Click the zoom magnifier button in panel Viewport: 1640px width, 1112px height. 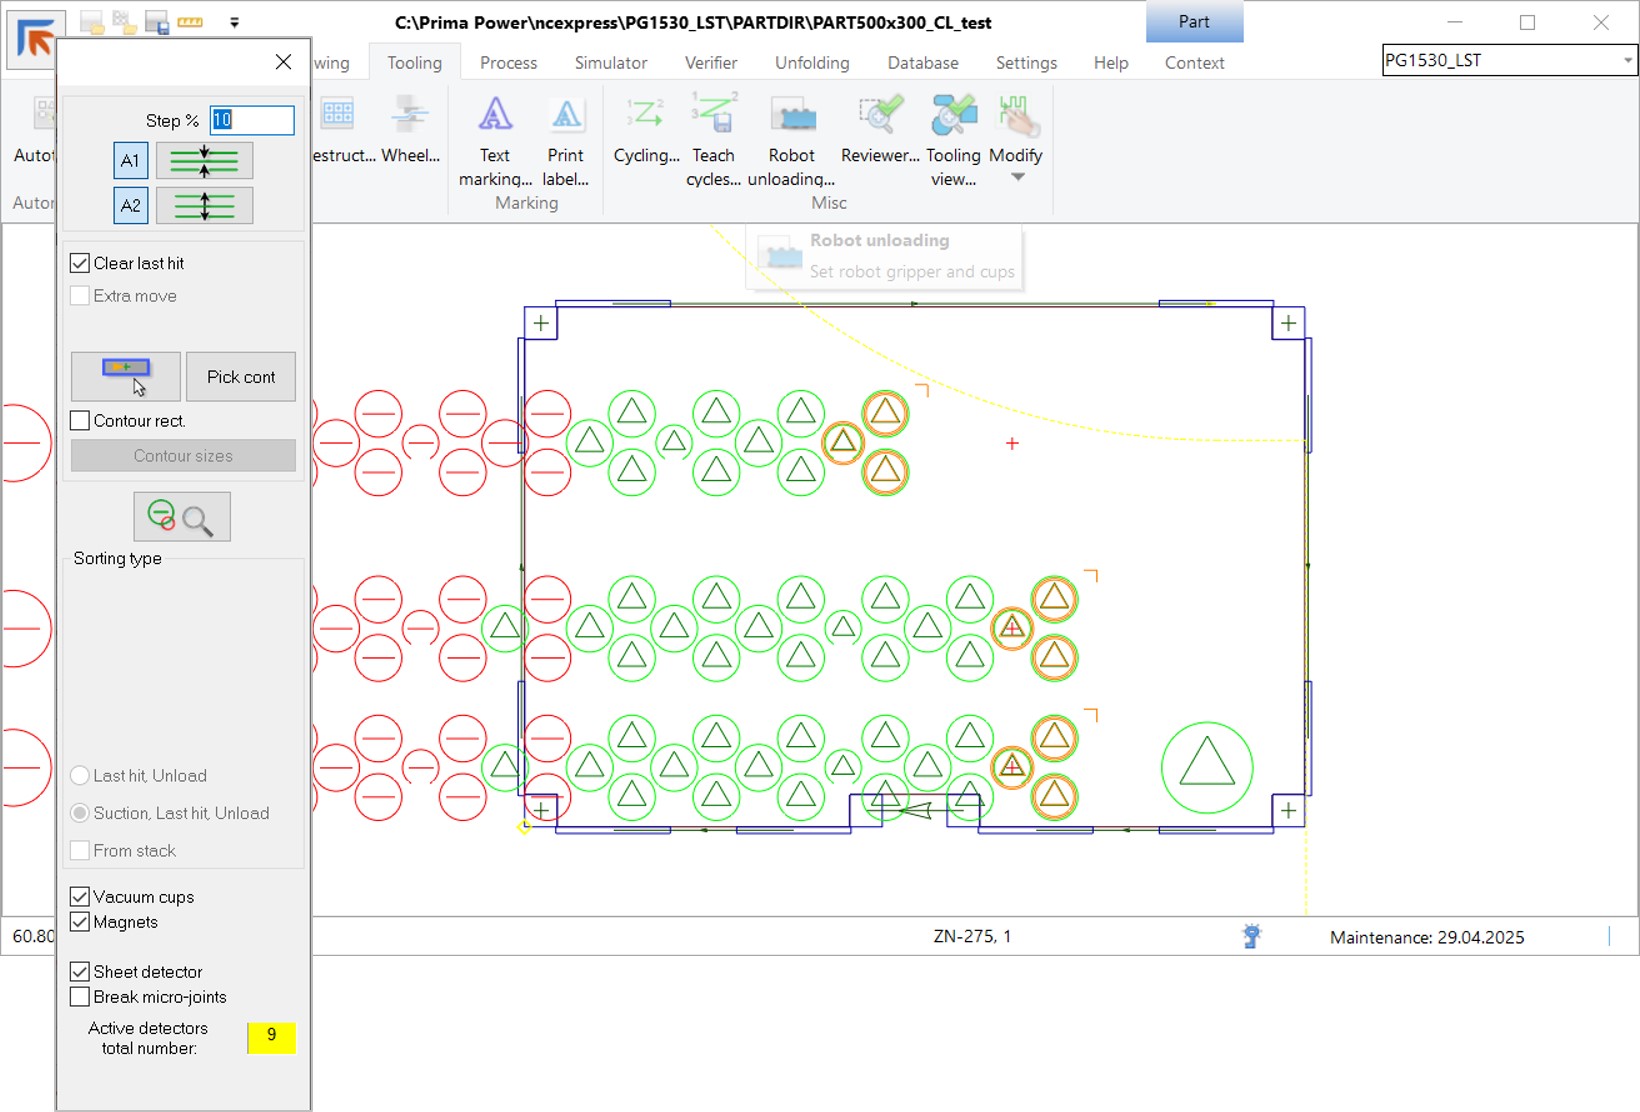click(182, 517)
